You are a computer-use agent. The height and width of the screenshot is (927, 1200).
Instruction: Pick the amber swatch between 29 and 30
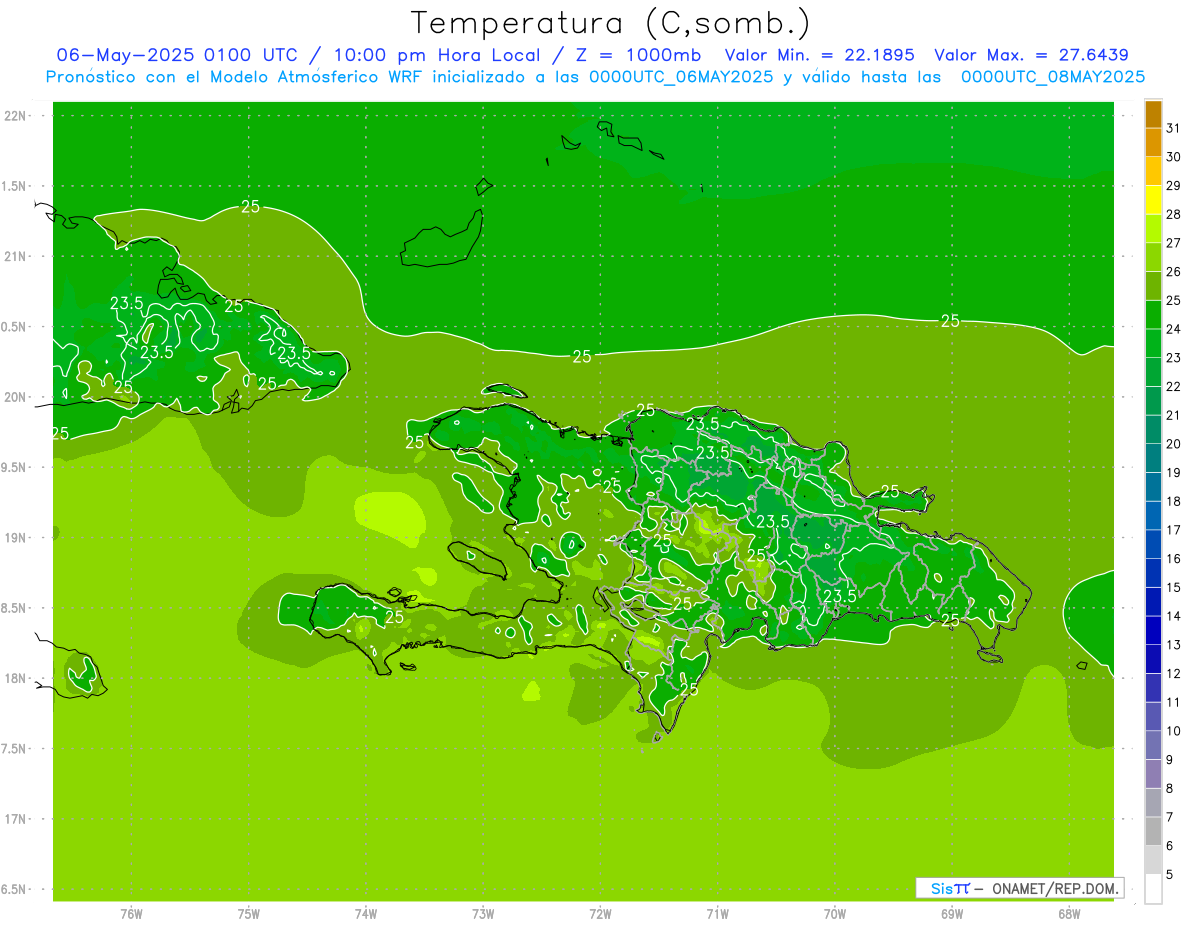(x=1153, y=171)
